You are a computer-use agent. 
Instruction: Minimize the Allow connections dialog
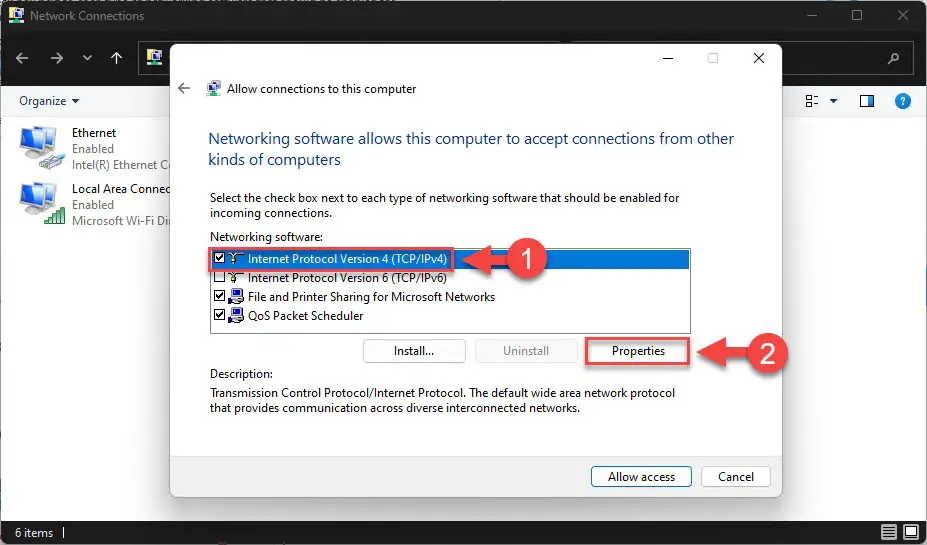[x=668, y=58]
